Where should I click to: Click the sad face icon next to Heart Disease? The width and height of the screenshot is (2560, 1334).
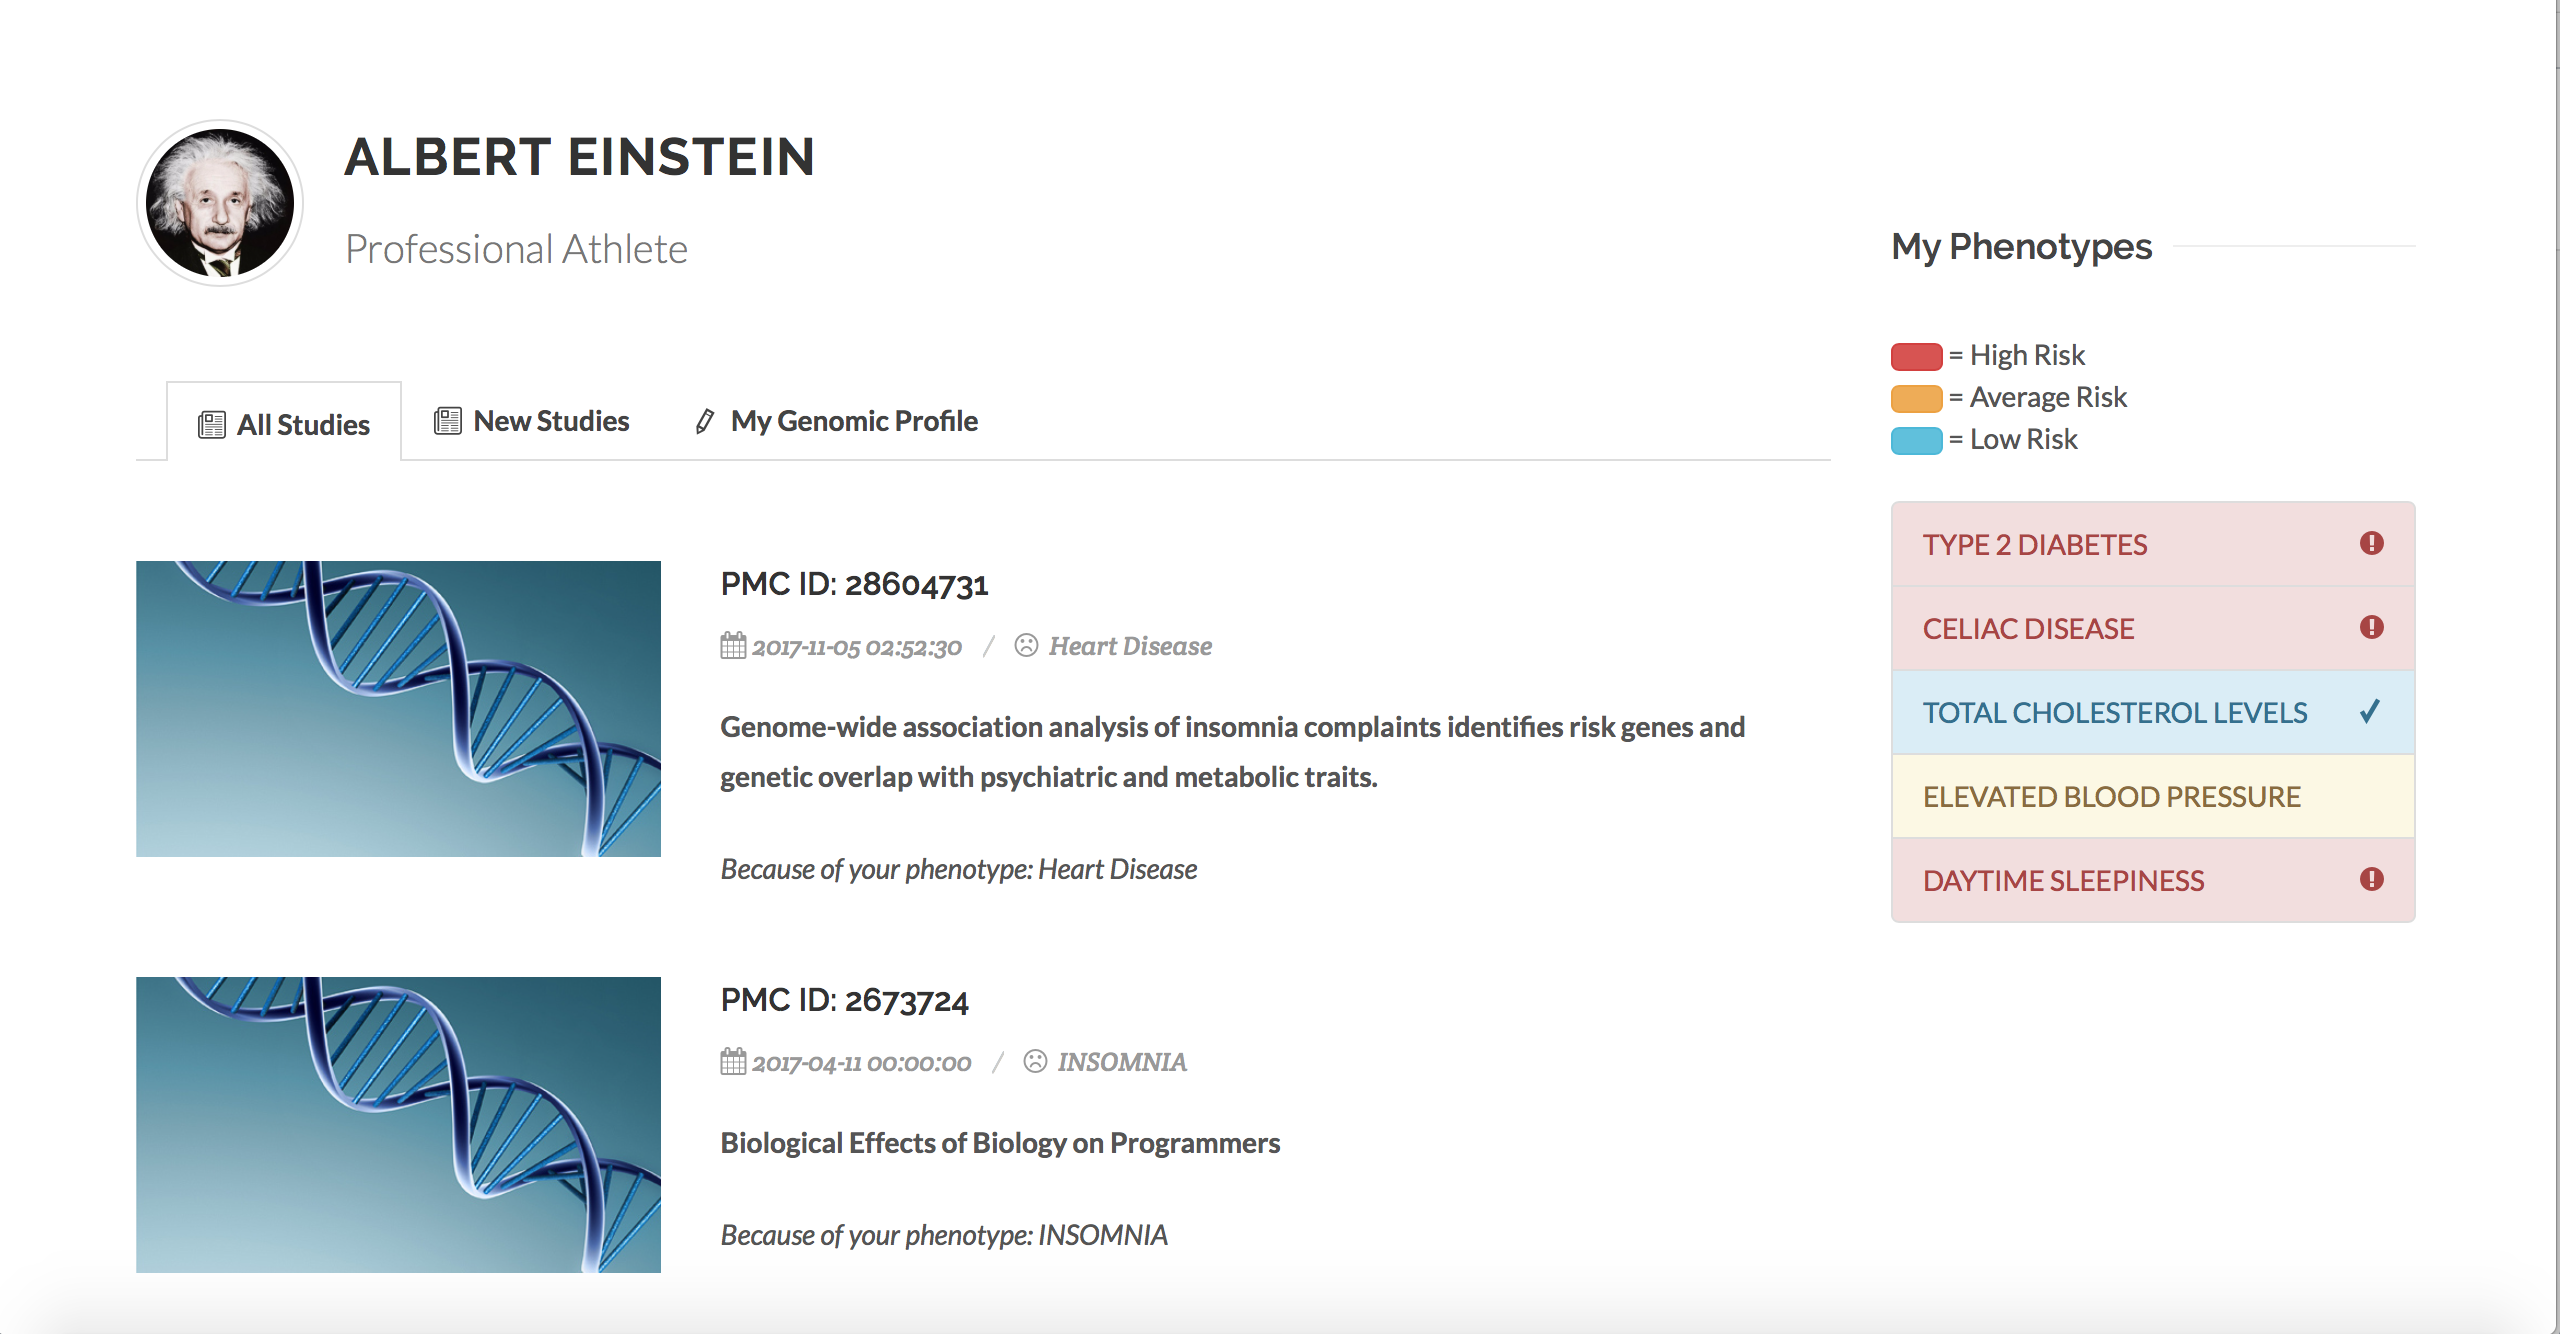(1026, 645)
